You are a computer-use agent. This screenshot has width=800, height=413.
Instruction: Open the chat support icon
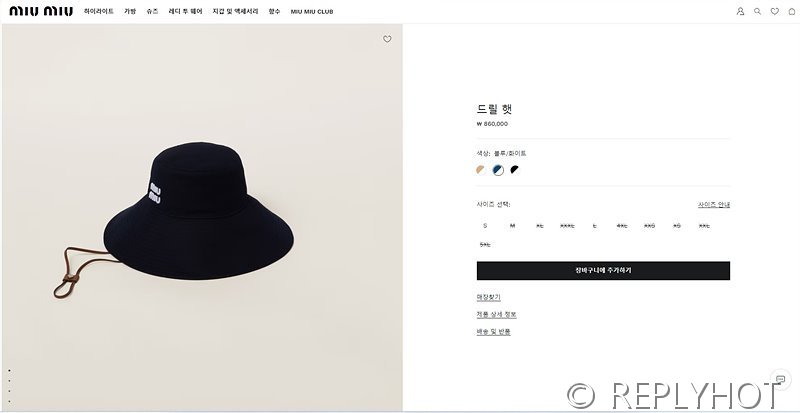click(780, 379)
